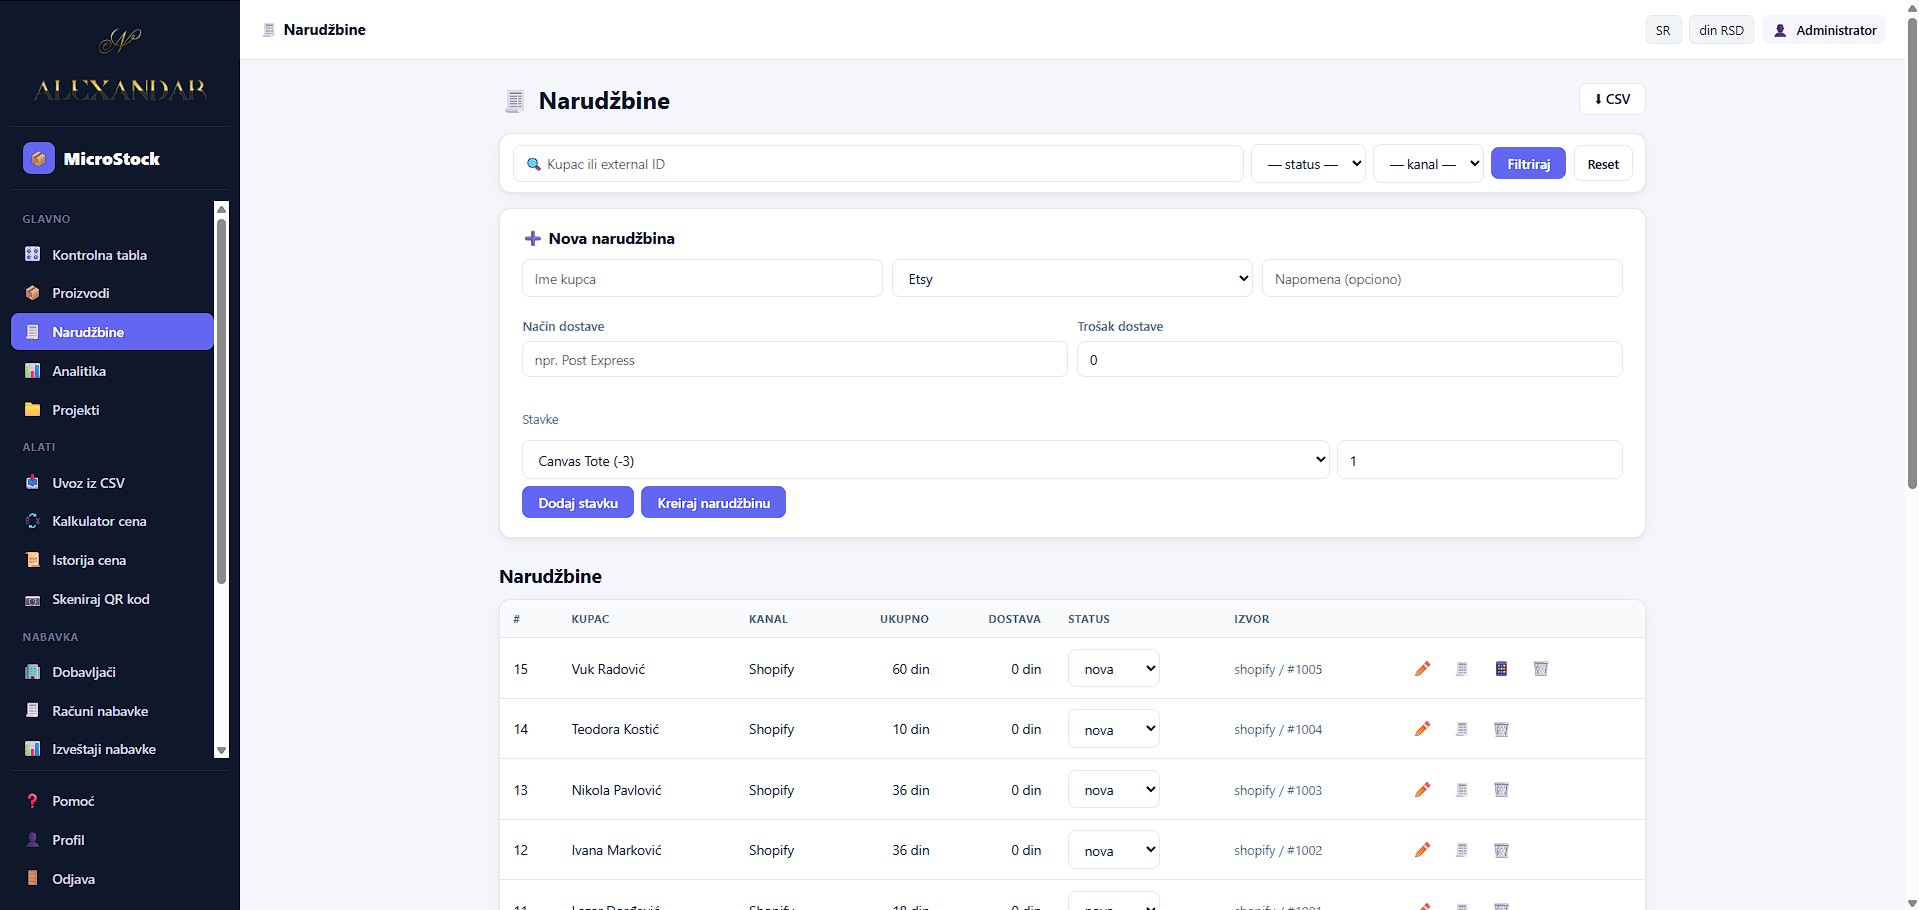Delete order 13 using trash icon
This screenshot has width=1919, height=910.
coord(1501,790)
